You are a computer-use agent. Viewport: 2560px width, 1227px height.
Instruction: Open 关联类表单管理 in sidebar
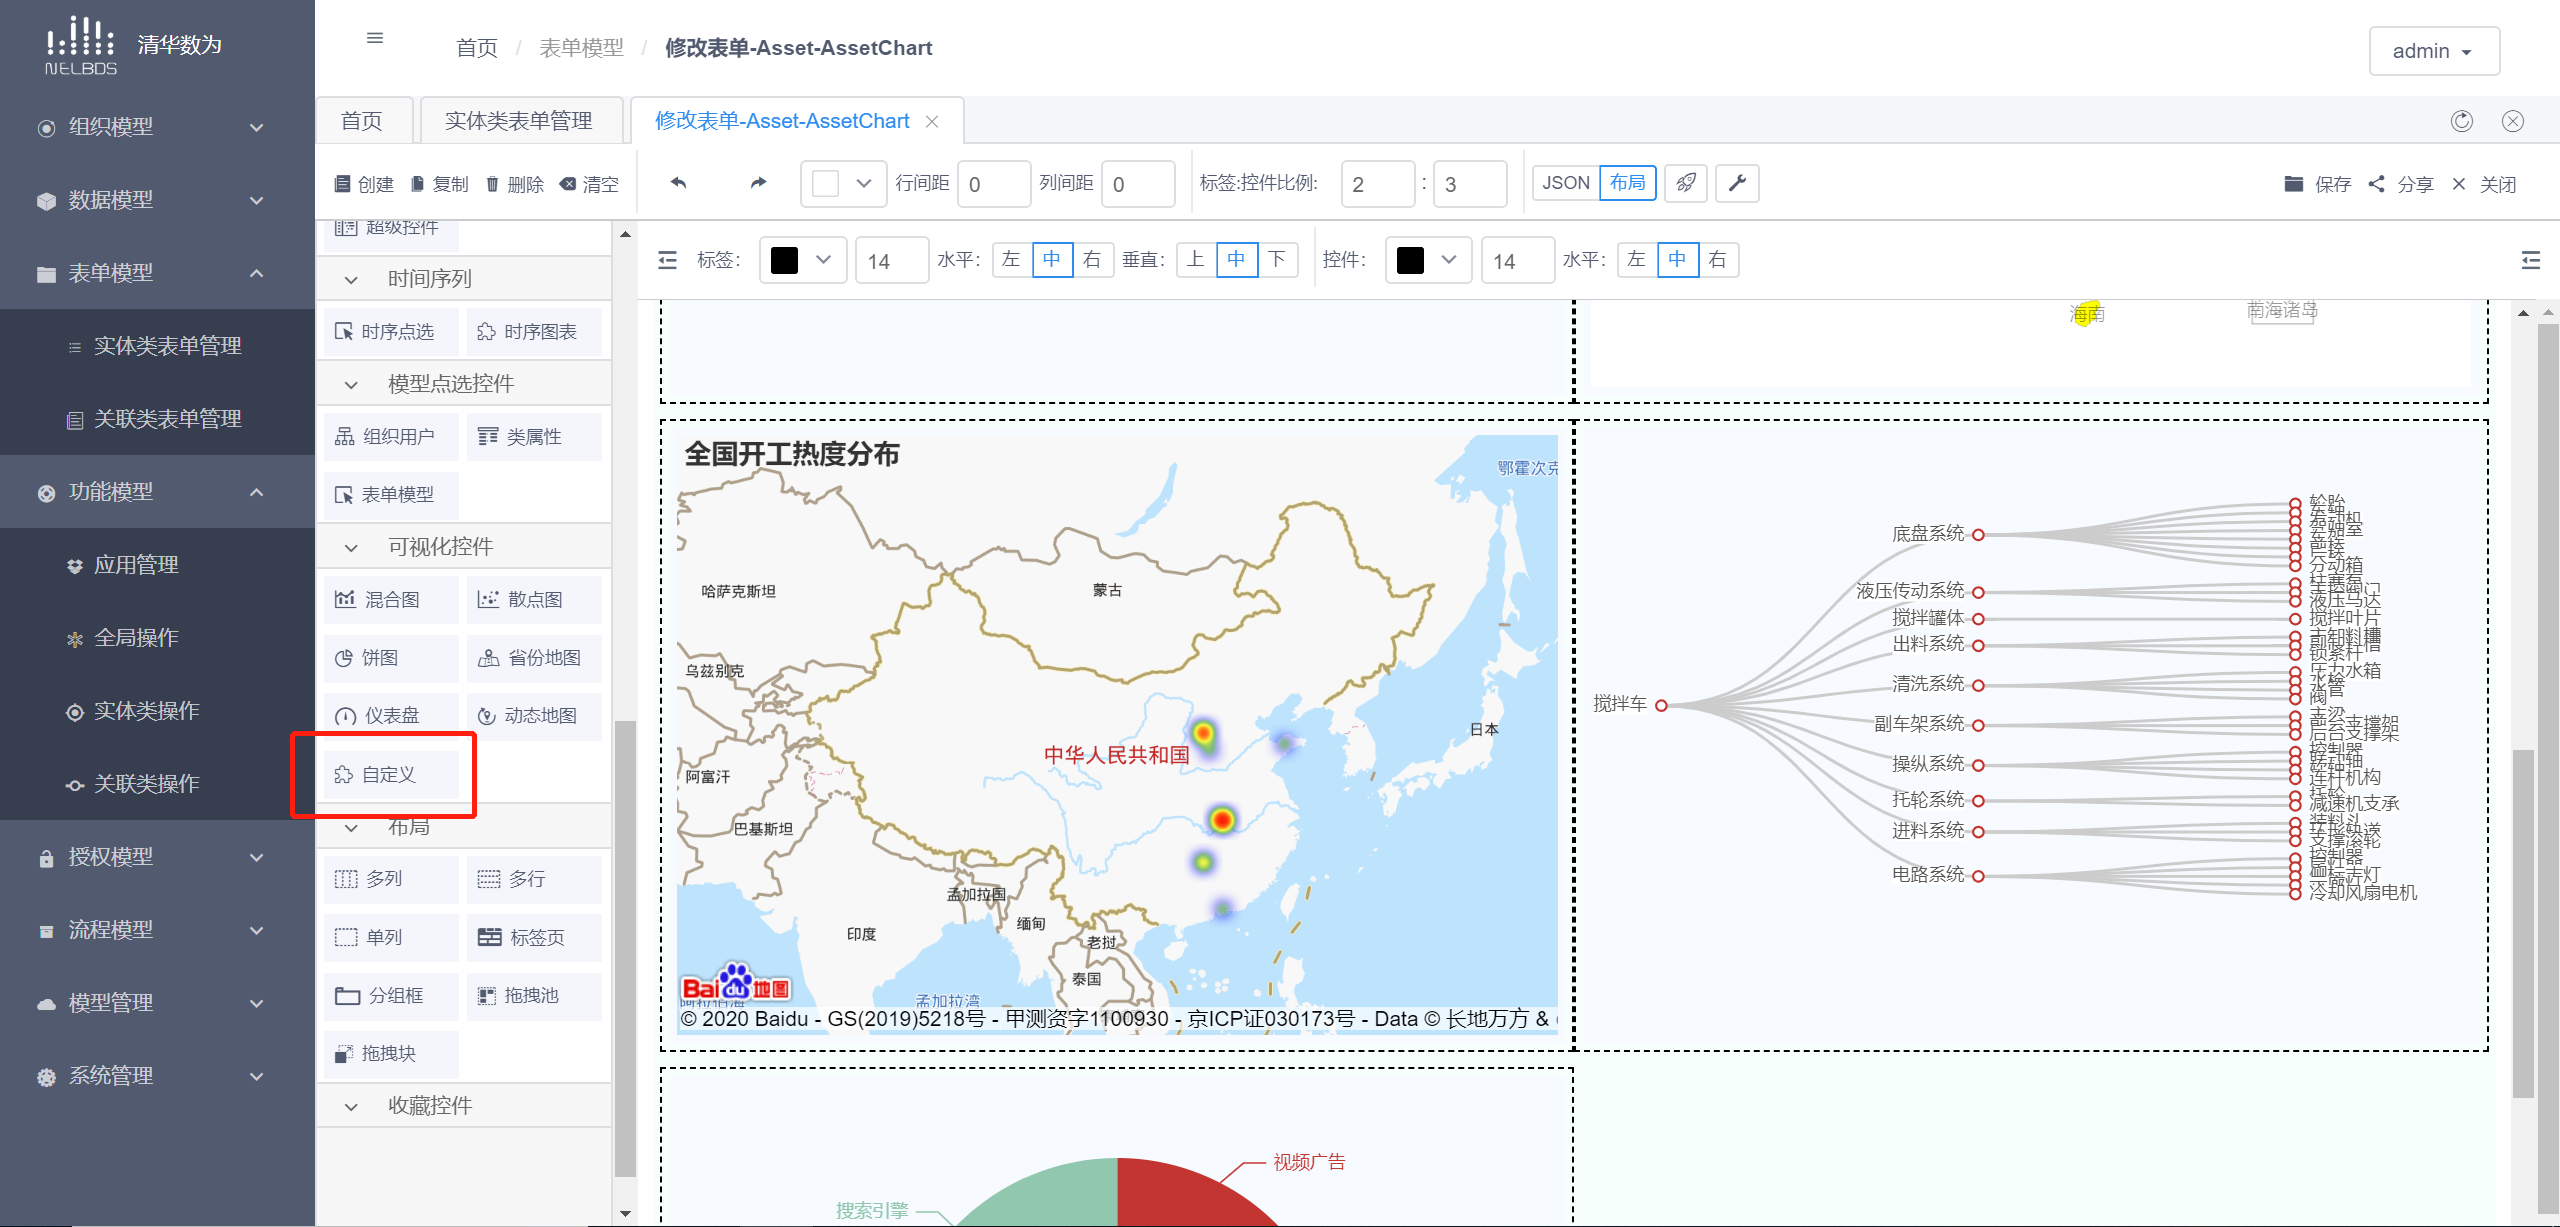click(157, 419)
